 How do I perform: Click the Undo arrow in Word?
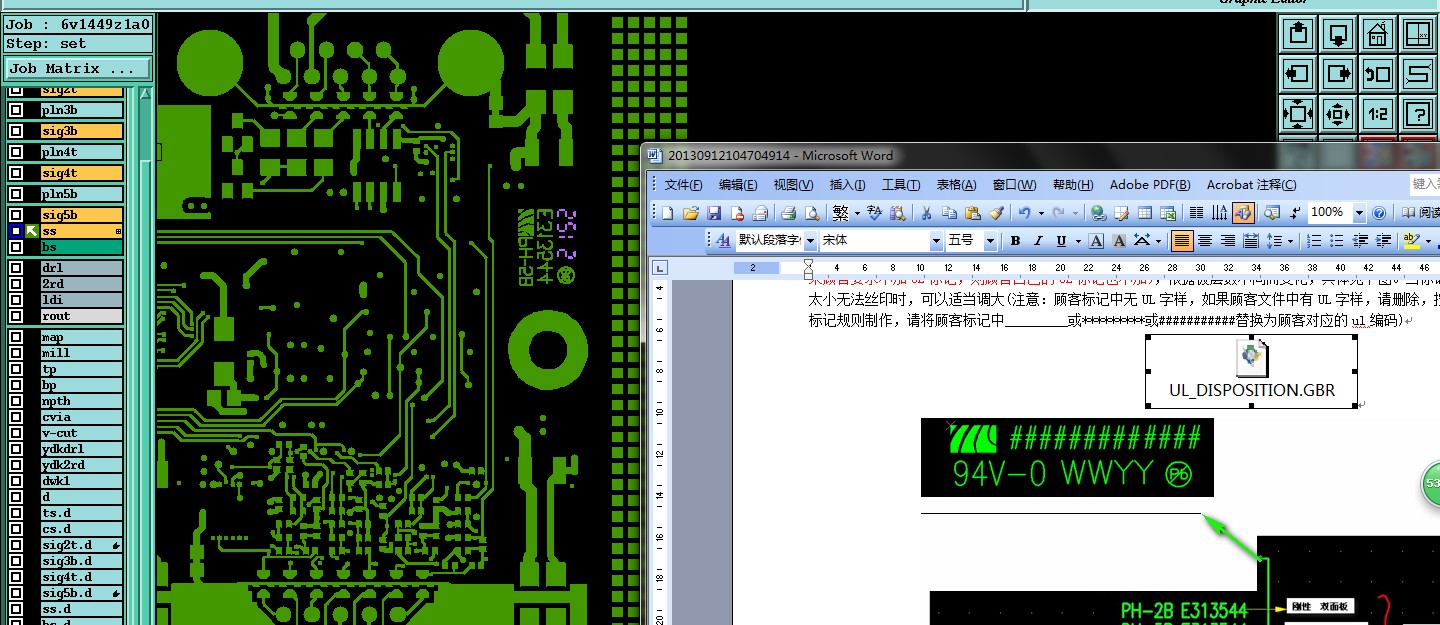pos(1024,213)
